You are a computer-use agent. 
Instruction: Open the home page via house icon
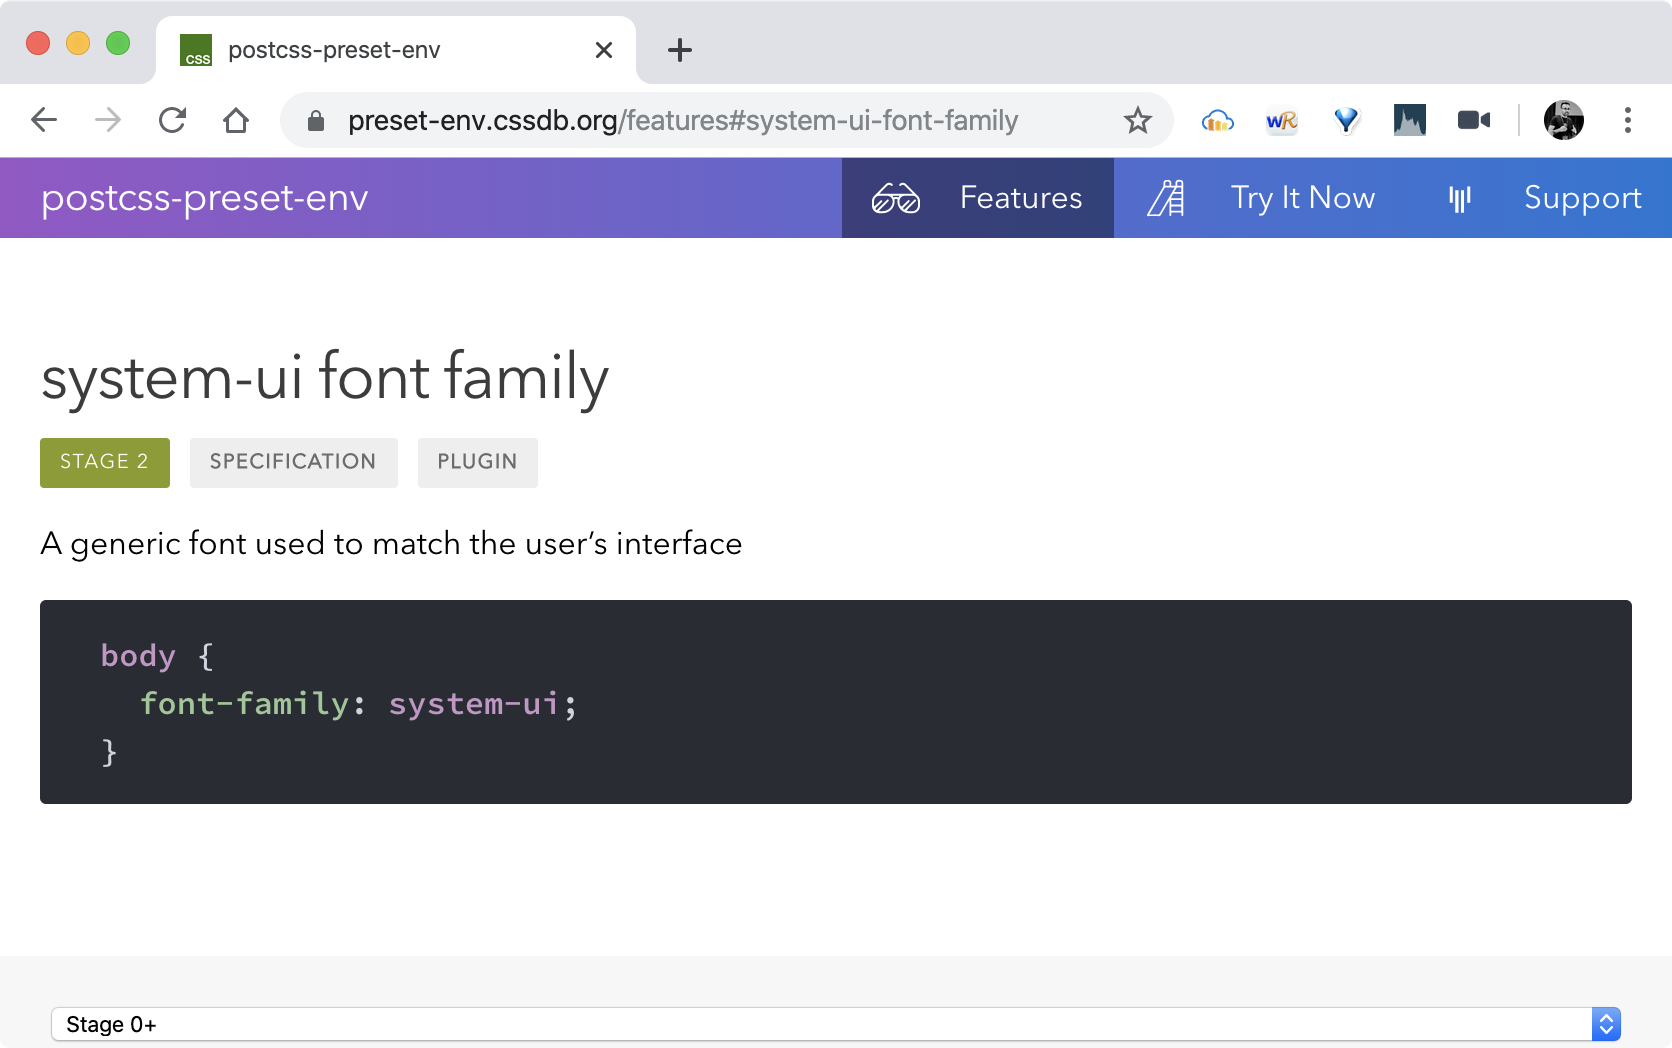(x=236, y=120)
